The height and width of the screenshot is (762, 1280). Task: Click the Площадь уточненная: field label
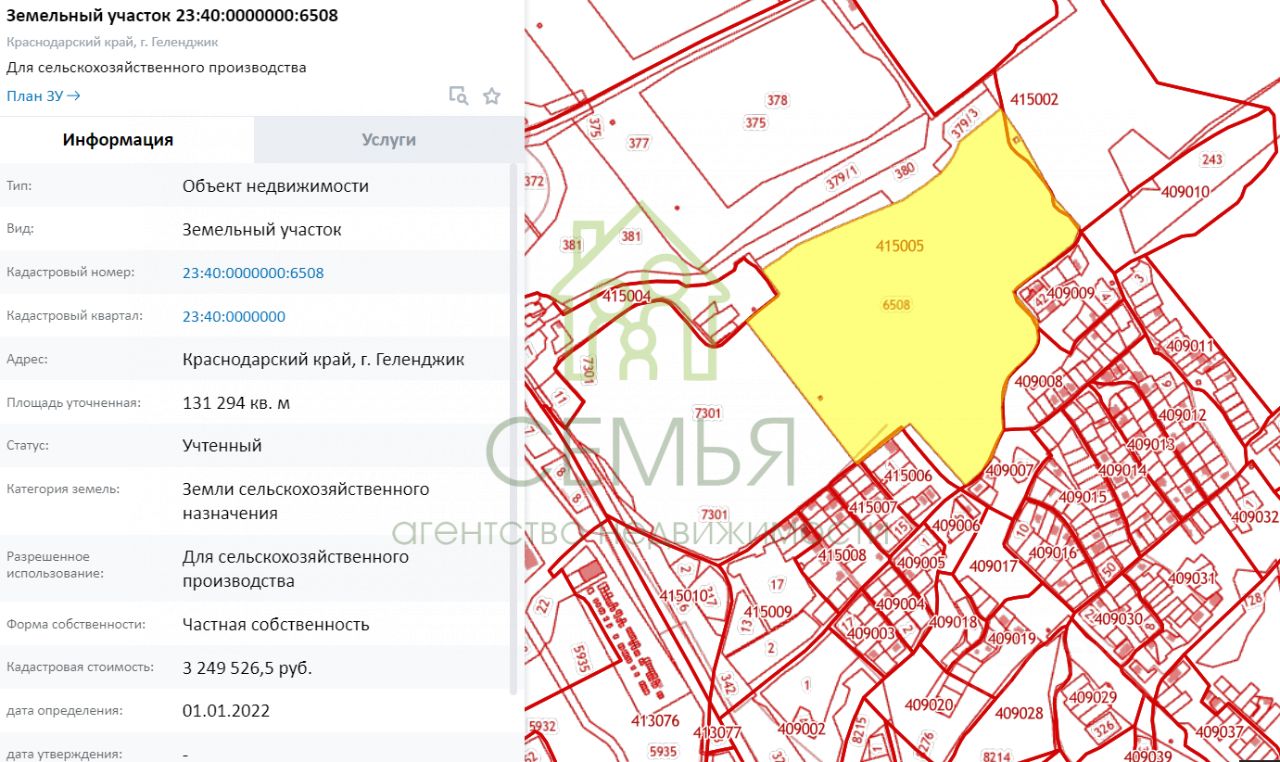click(74, 403)
